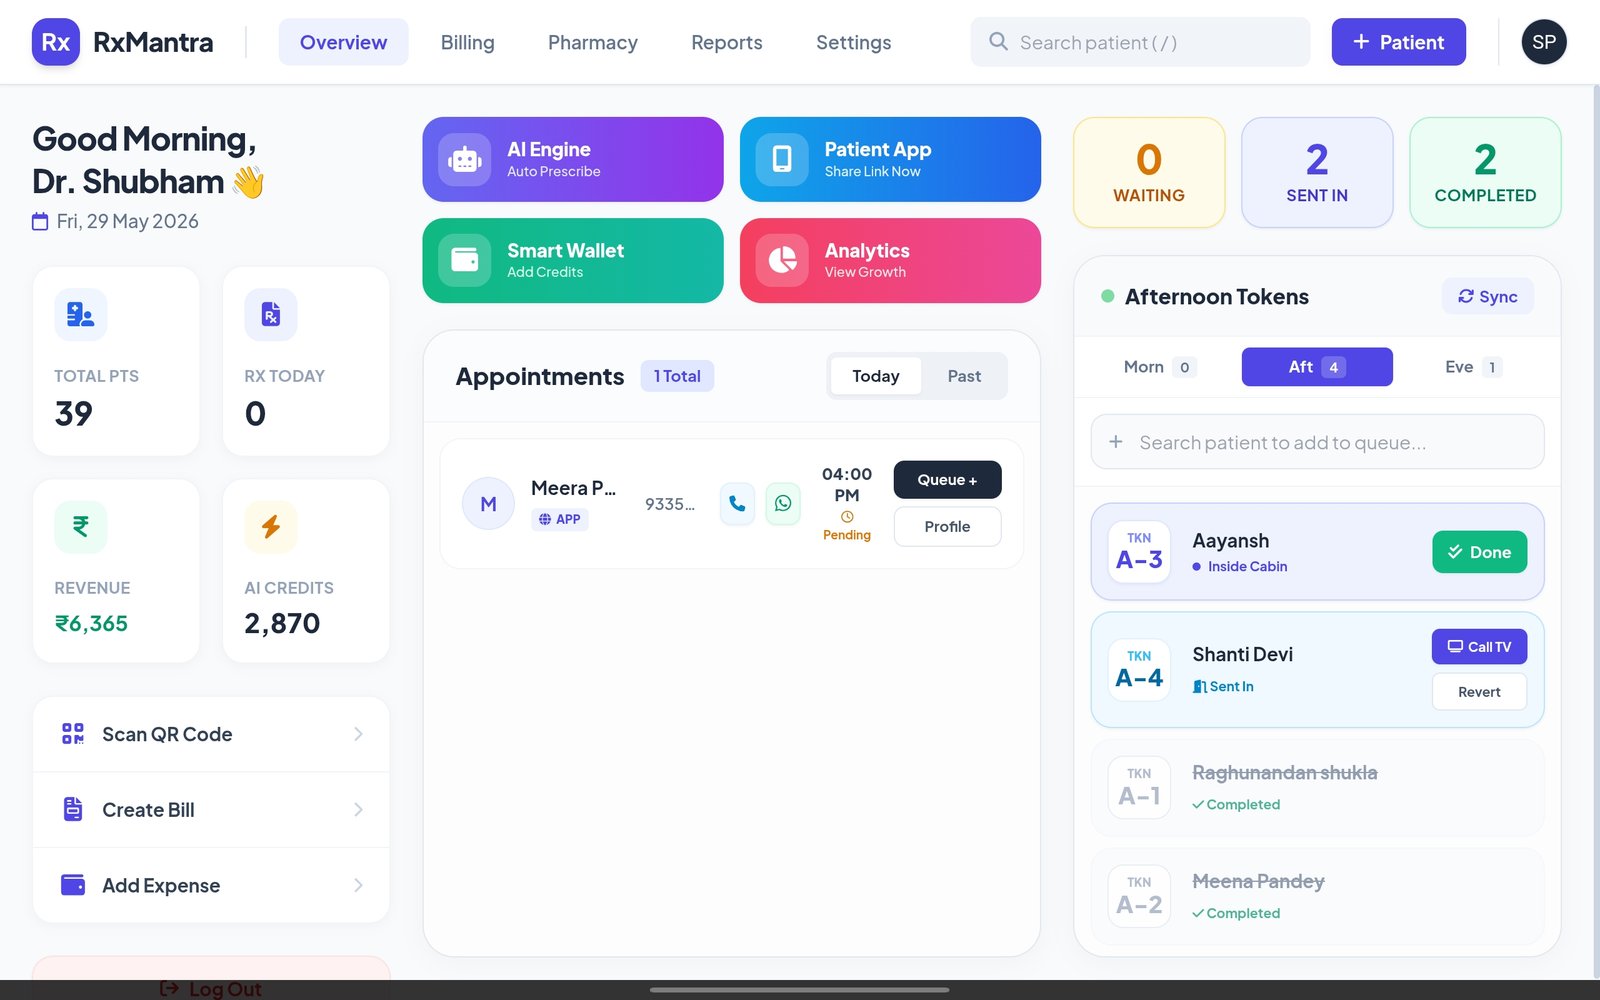Image resolution: width=1600 pixels, height=1000 pixels.
Task: Sync Afternoon Tokens
Action: [1487, 296]
